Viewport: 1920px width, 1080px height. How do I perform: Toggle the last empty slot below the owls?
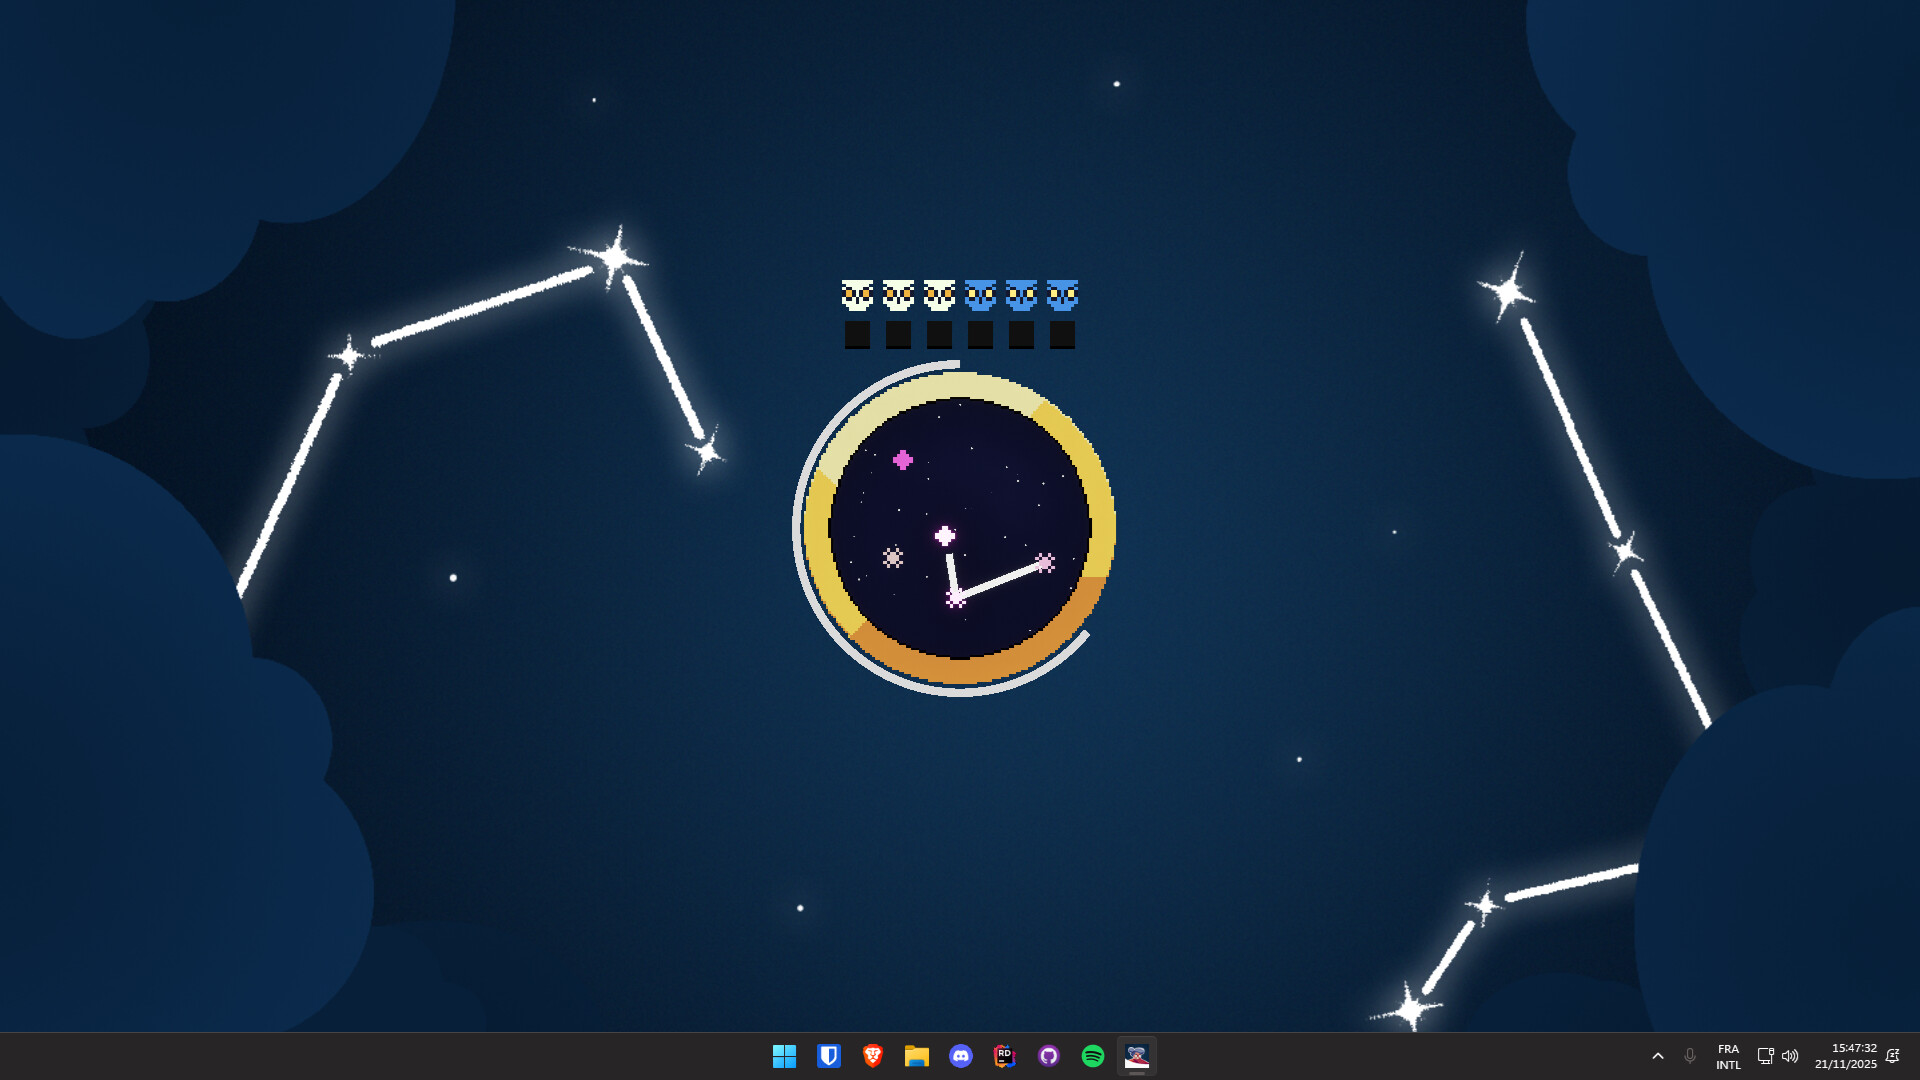point(1062,335)
